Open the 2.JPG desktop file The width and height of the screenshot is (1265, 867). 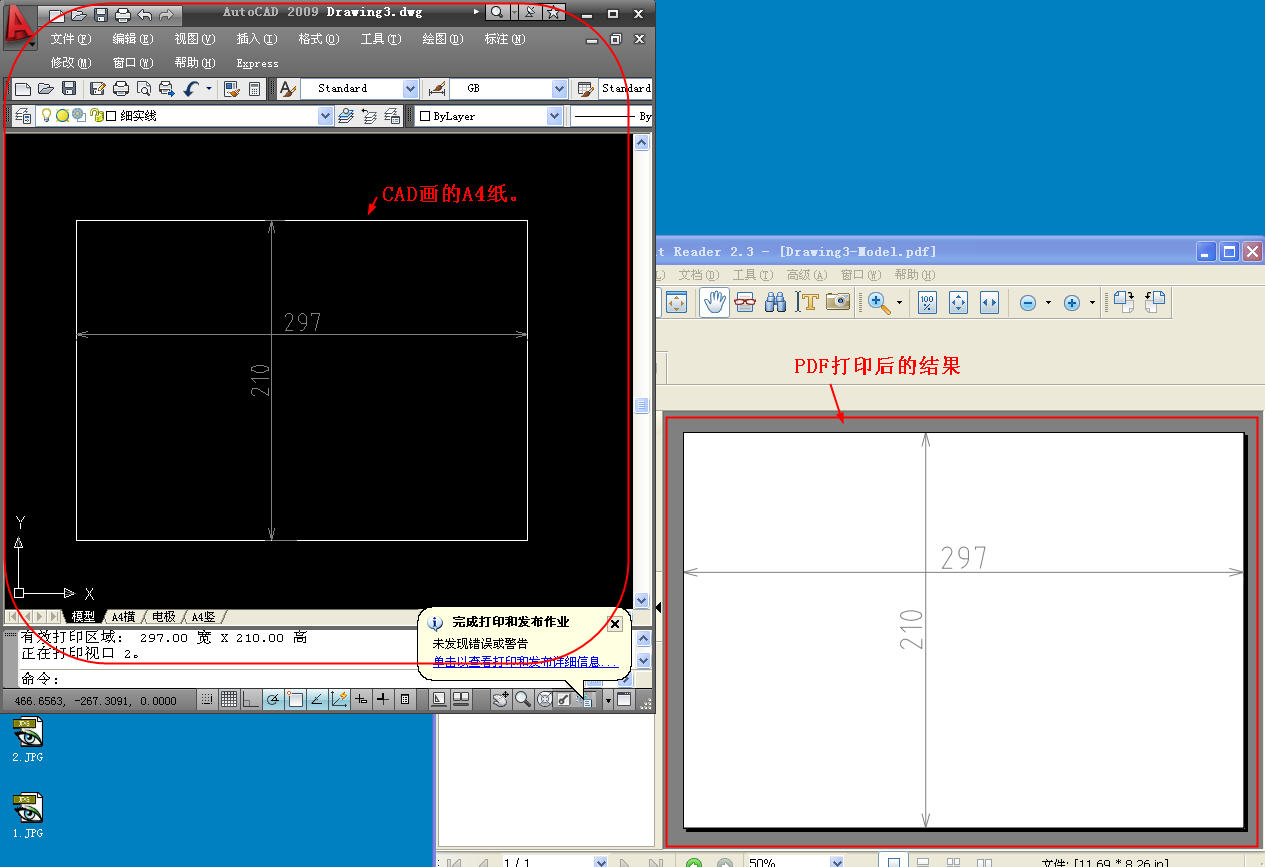(28, 740)
